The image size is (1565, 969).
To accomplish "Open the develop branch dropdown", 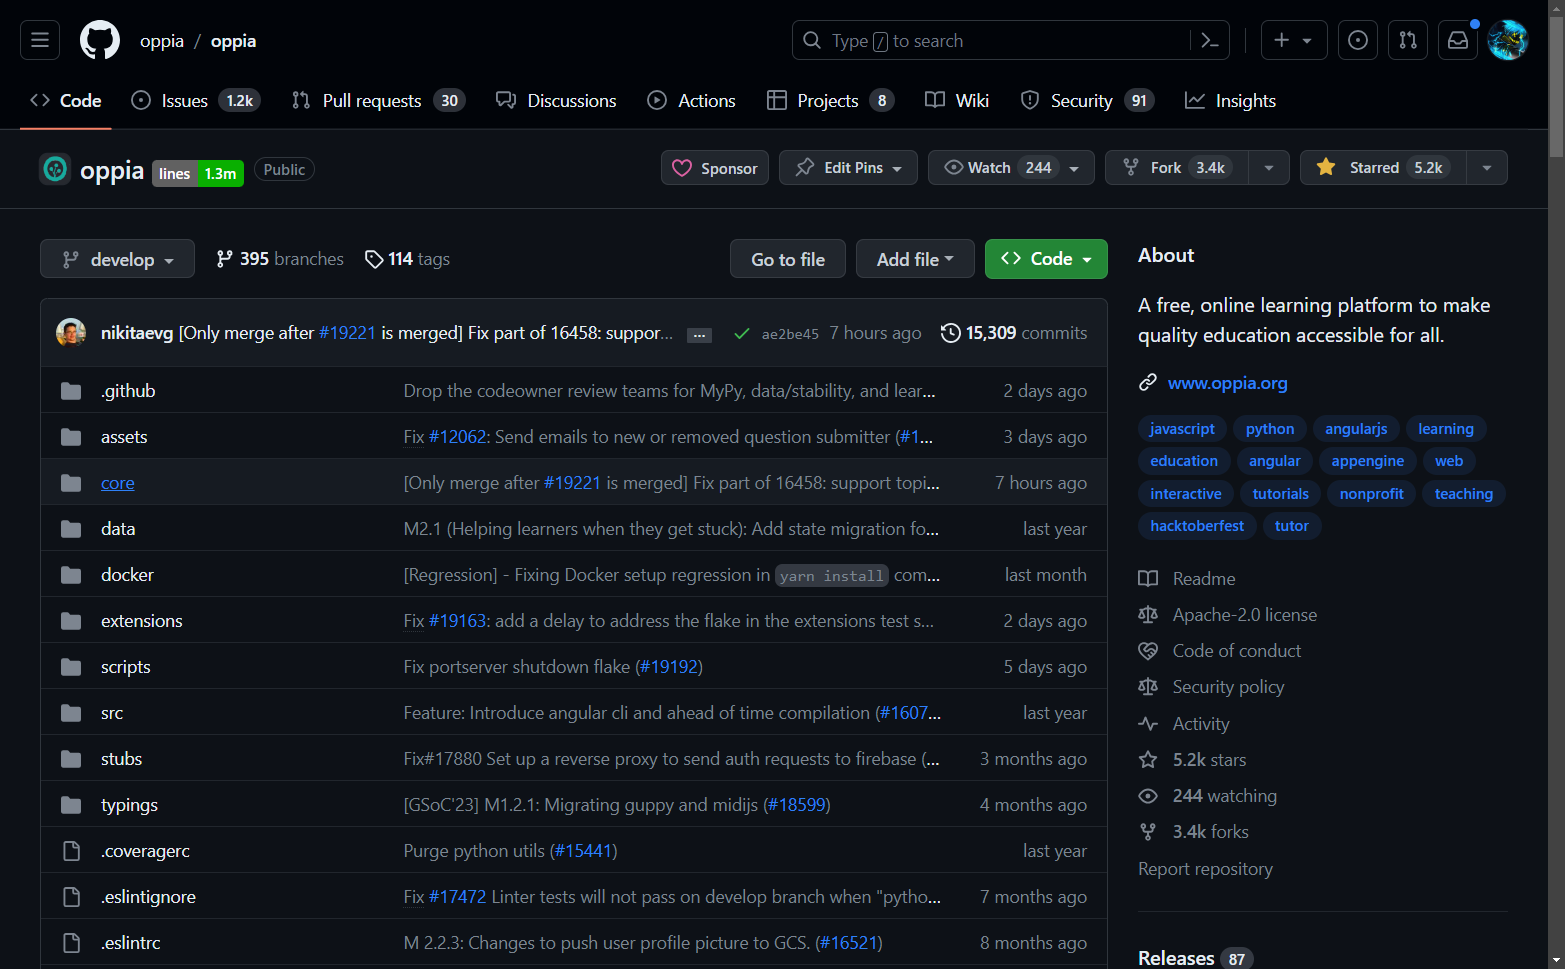I will coord(117,259).
